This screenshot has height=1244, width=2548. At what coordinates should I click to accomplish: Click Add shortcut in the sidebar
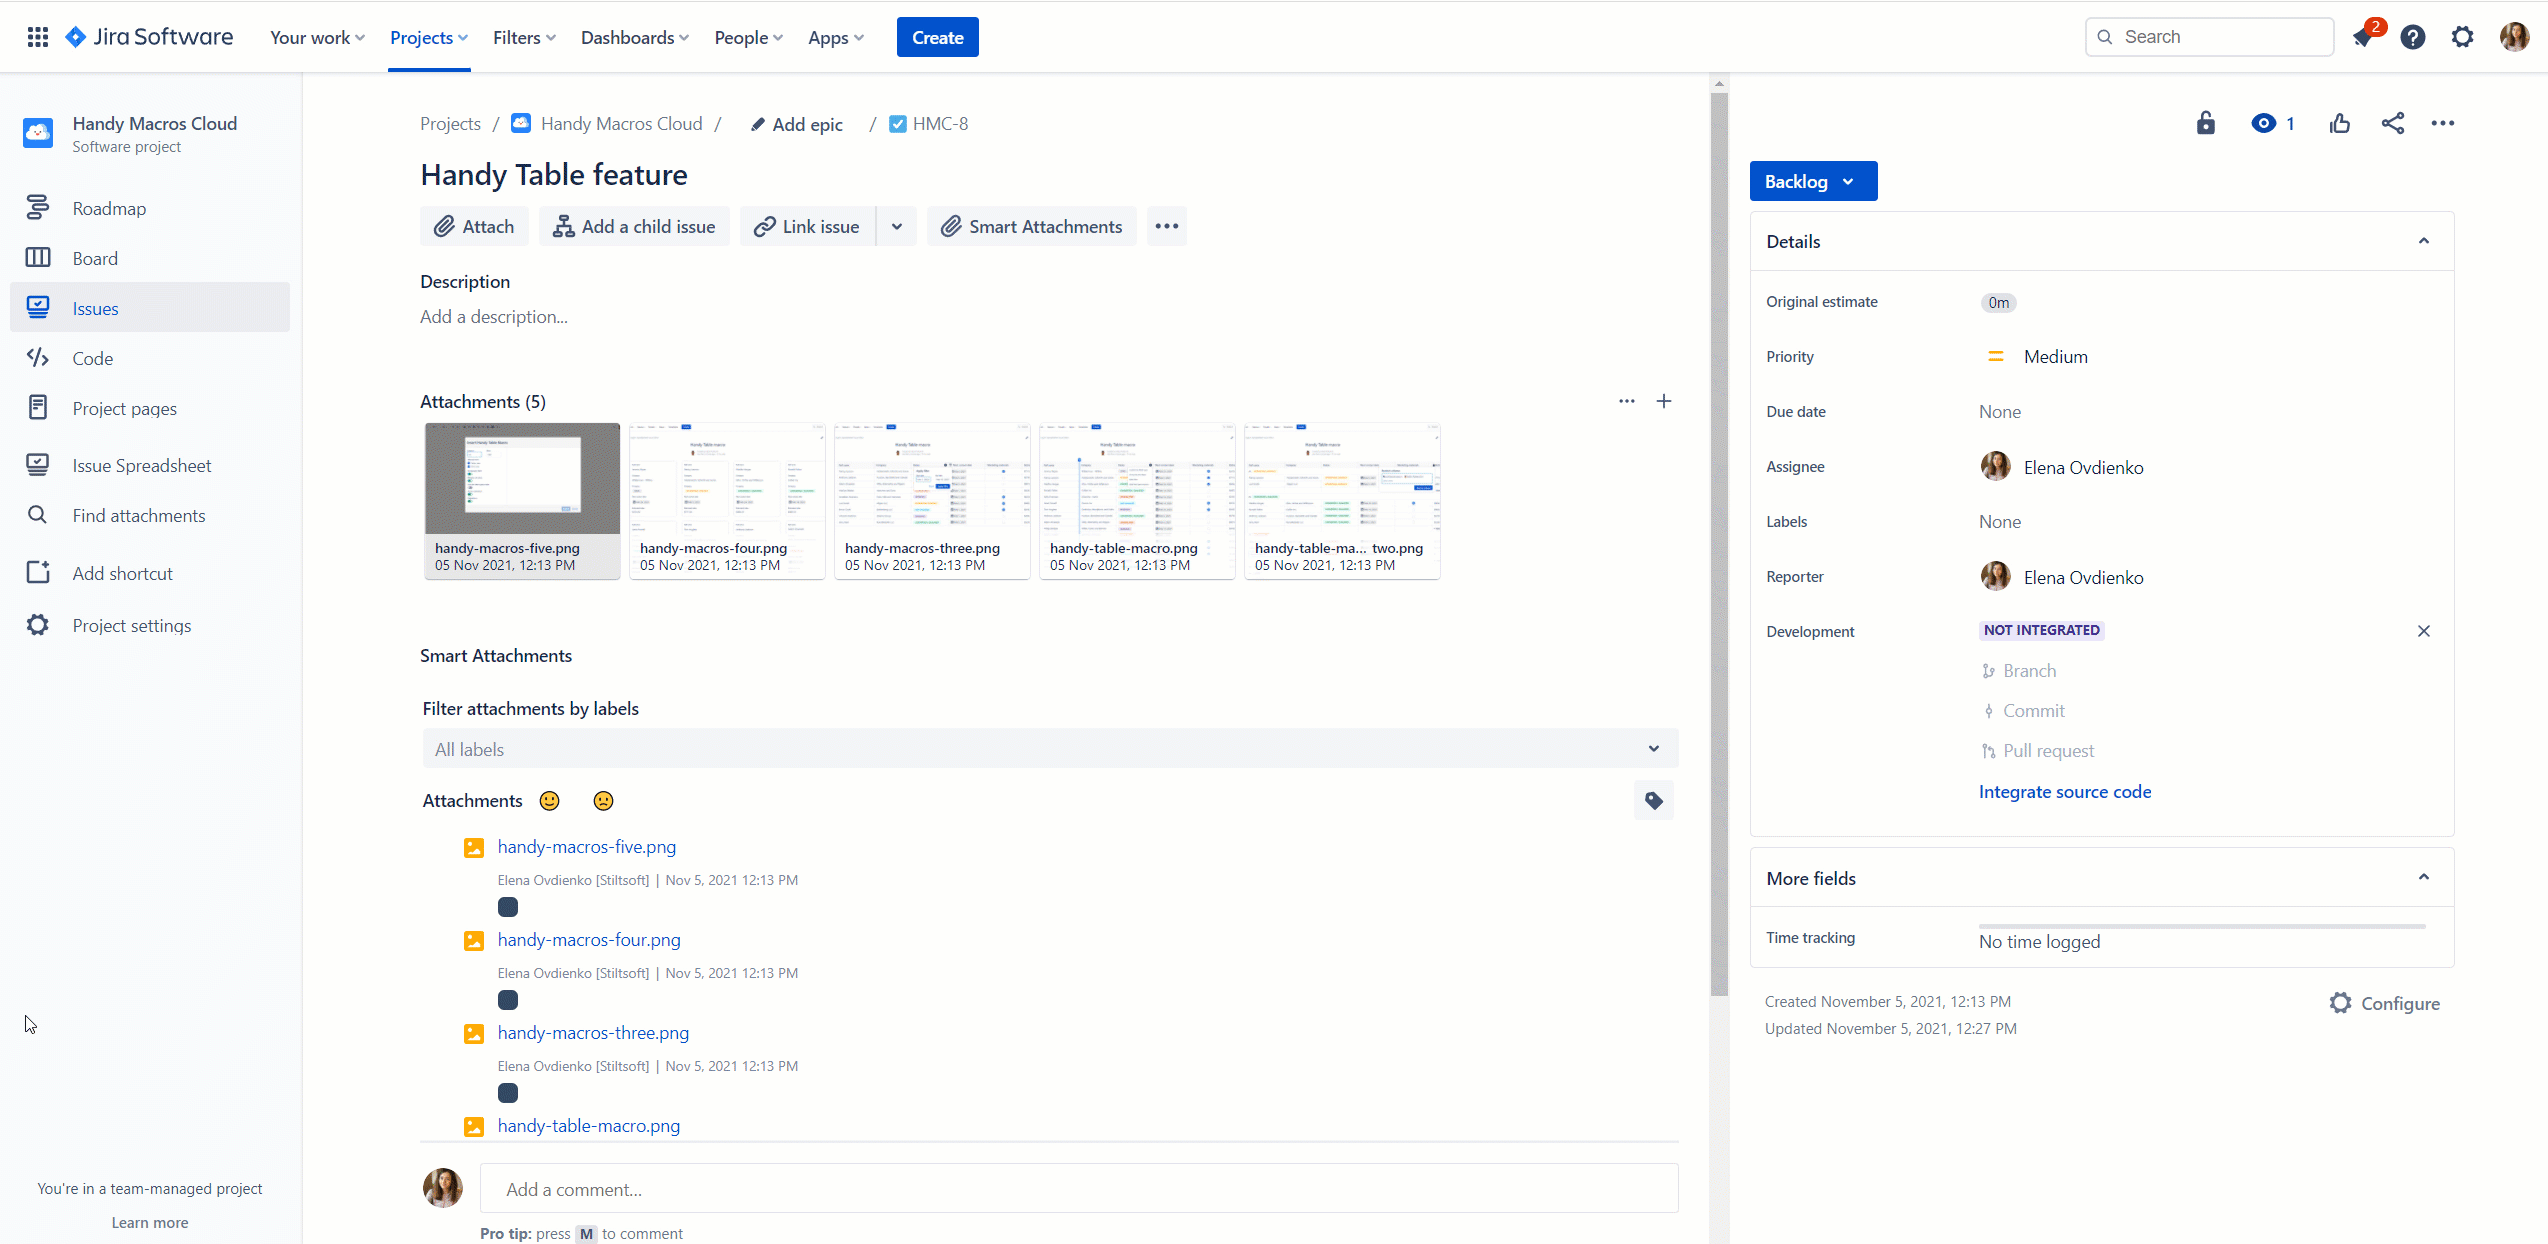[x=150, y=573]
